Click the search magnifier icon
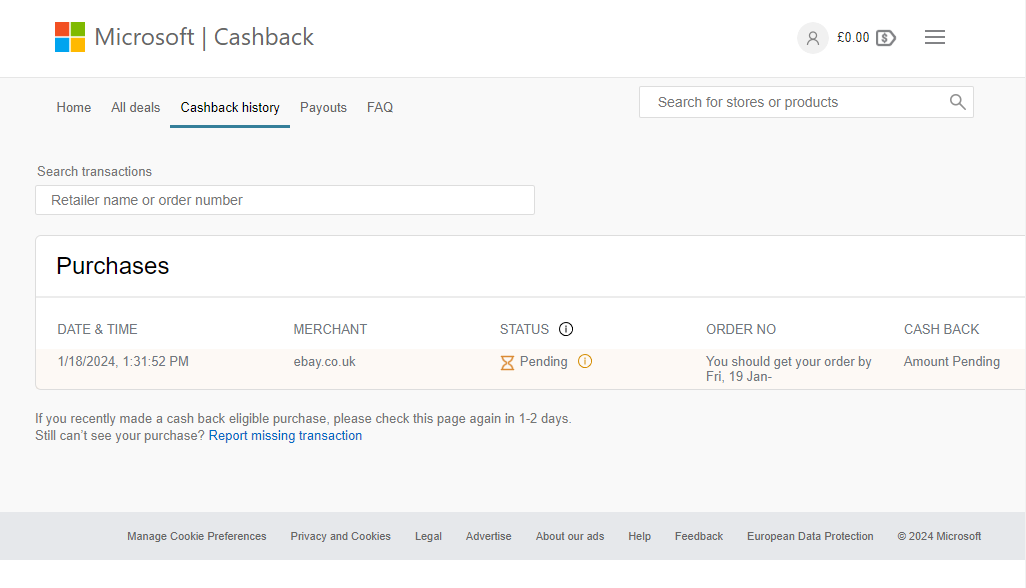Screen dimensions: 1026x588 click(957, 102)
